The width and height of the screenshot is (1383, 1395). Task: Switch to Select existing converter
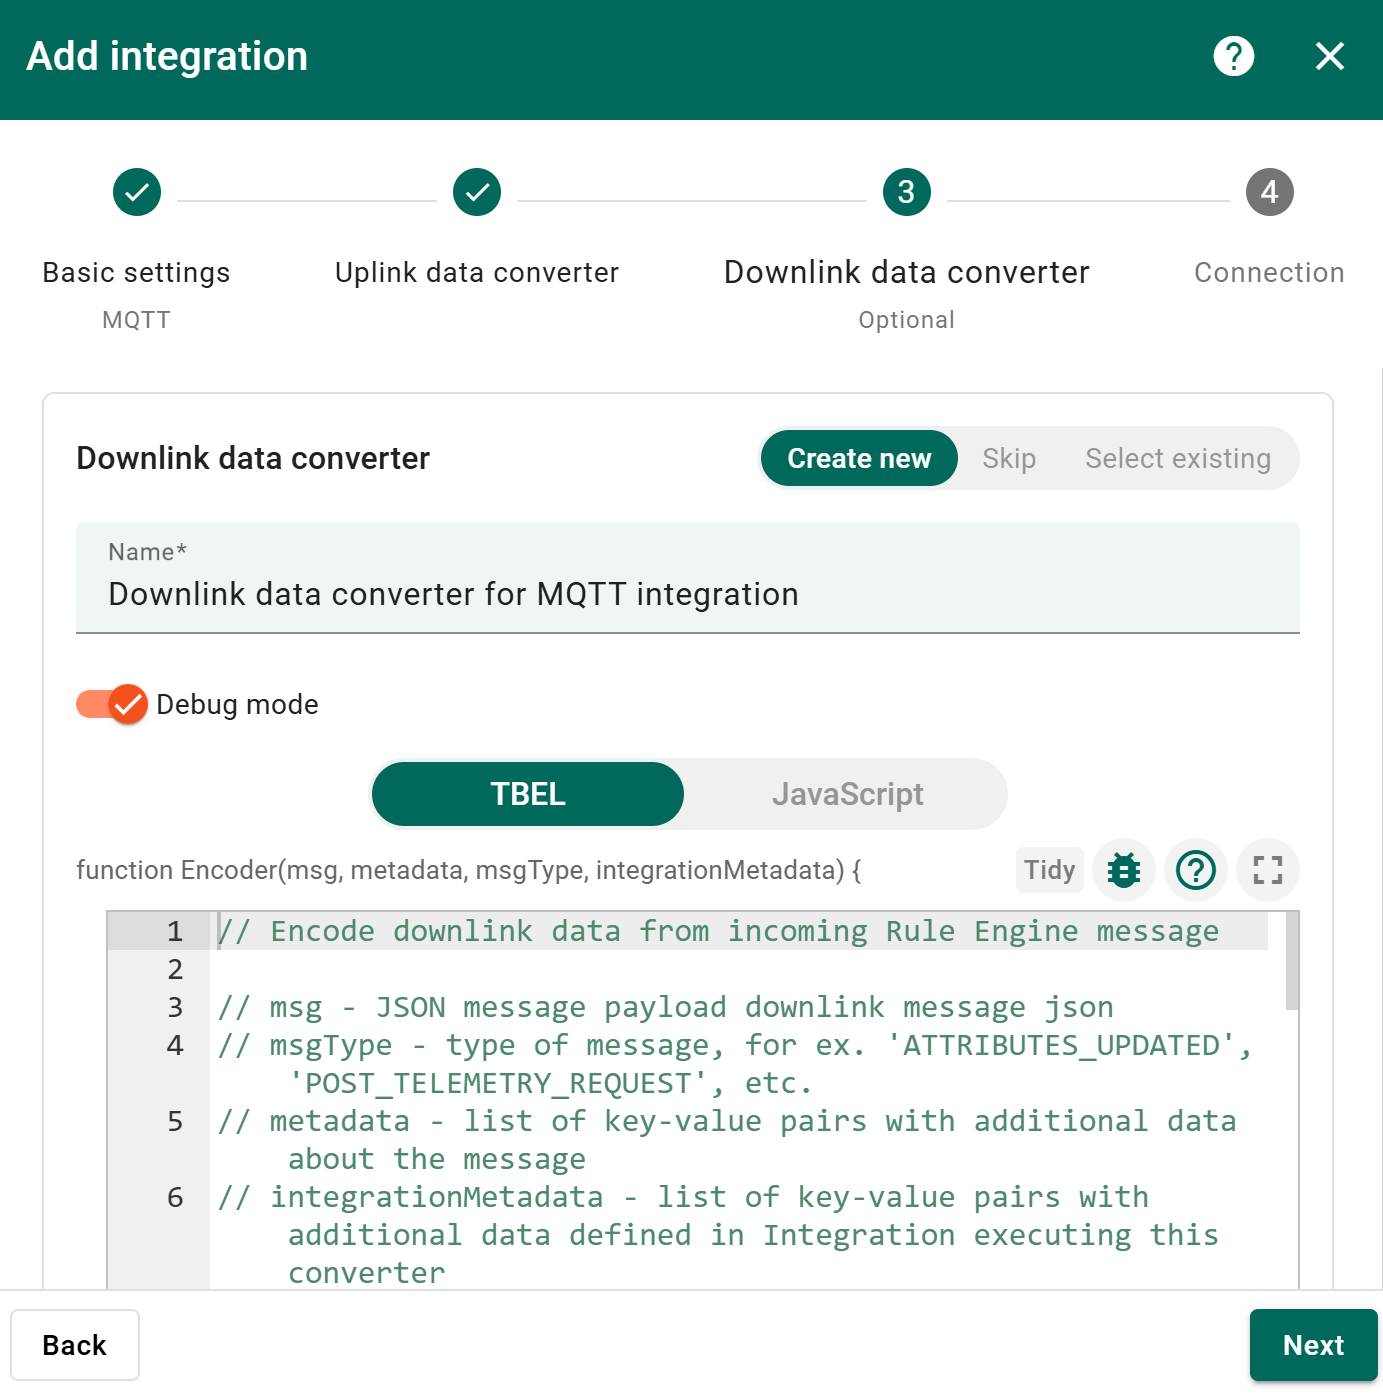[x=1177, y=458]
